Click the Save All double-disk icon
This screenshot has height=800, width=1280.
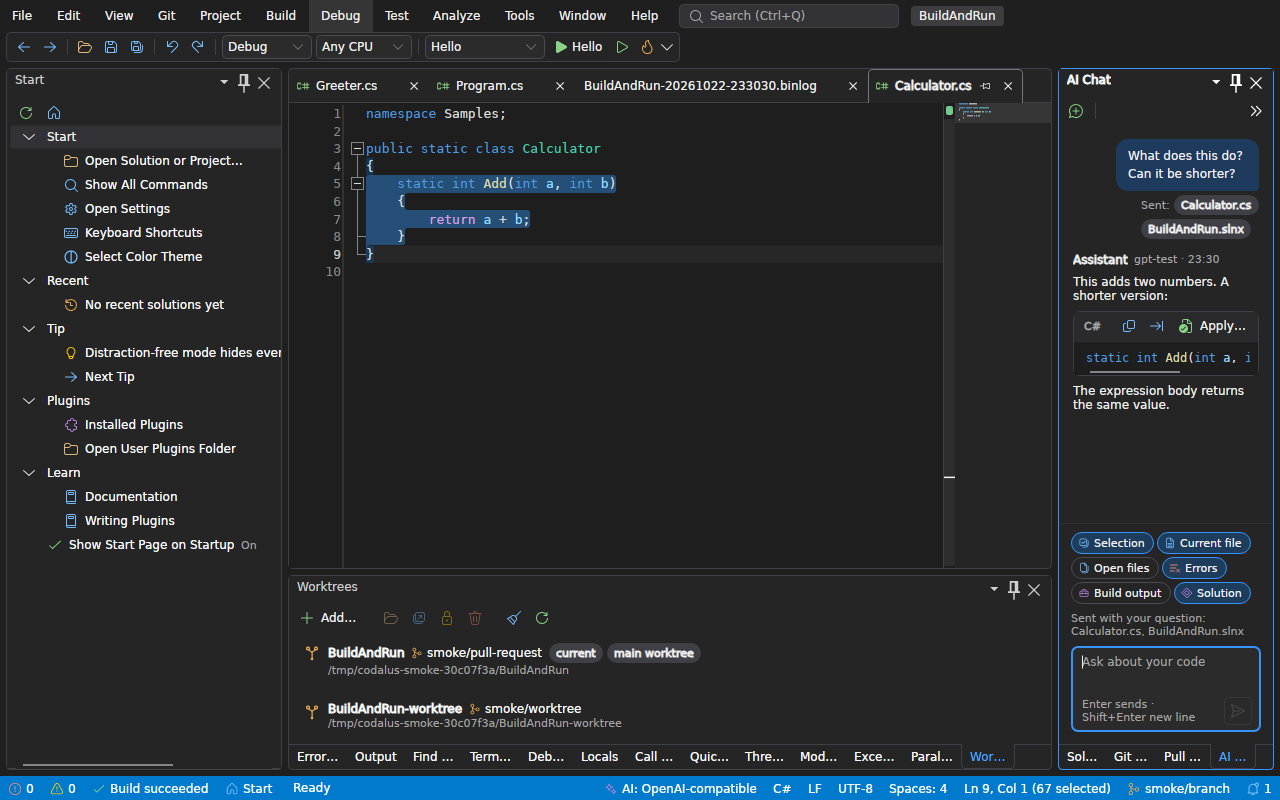click(x=137, y=47)
